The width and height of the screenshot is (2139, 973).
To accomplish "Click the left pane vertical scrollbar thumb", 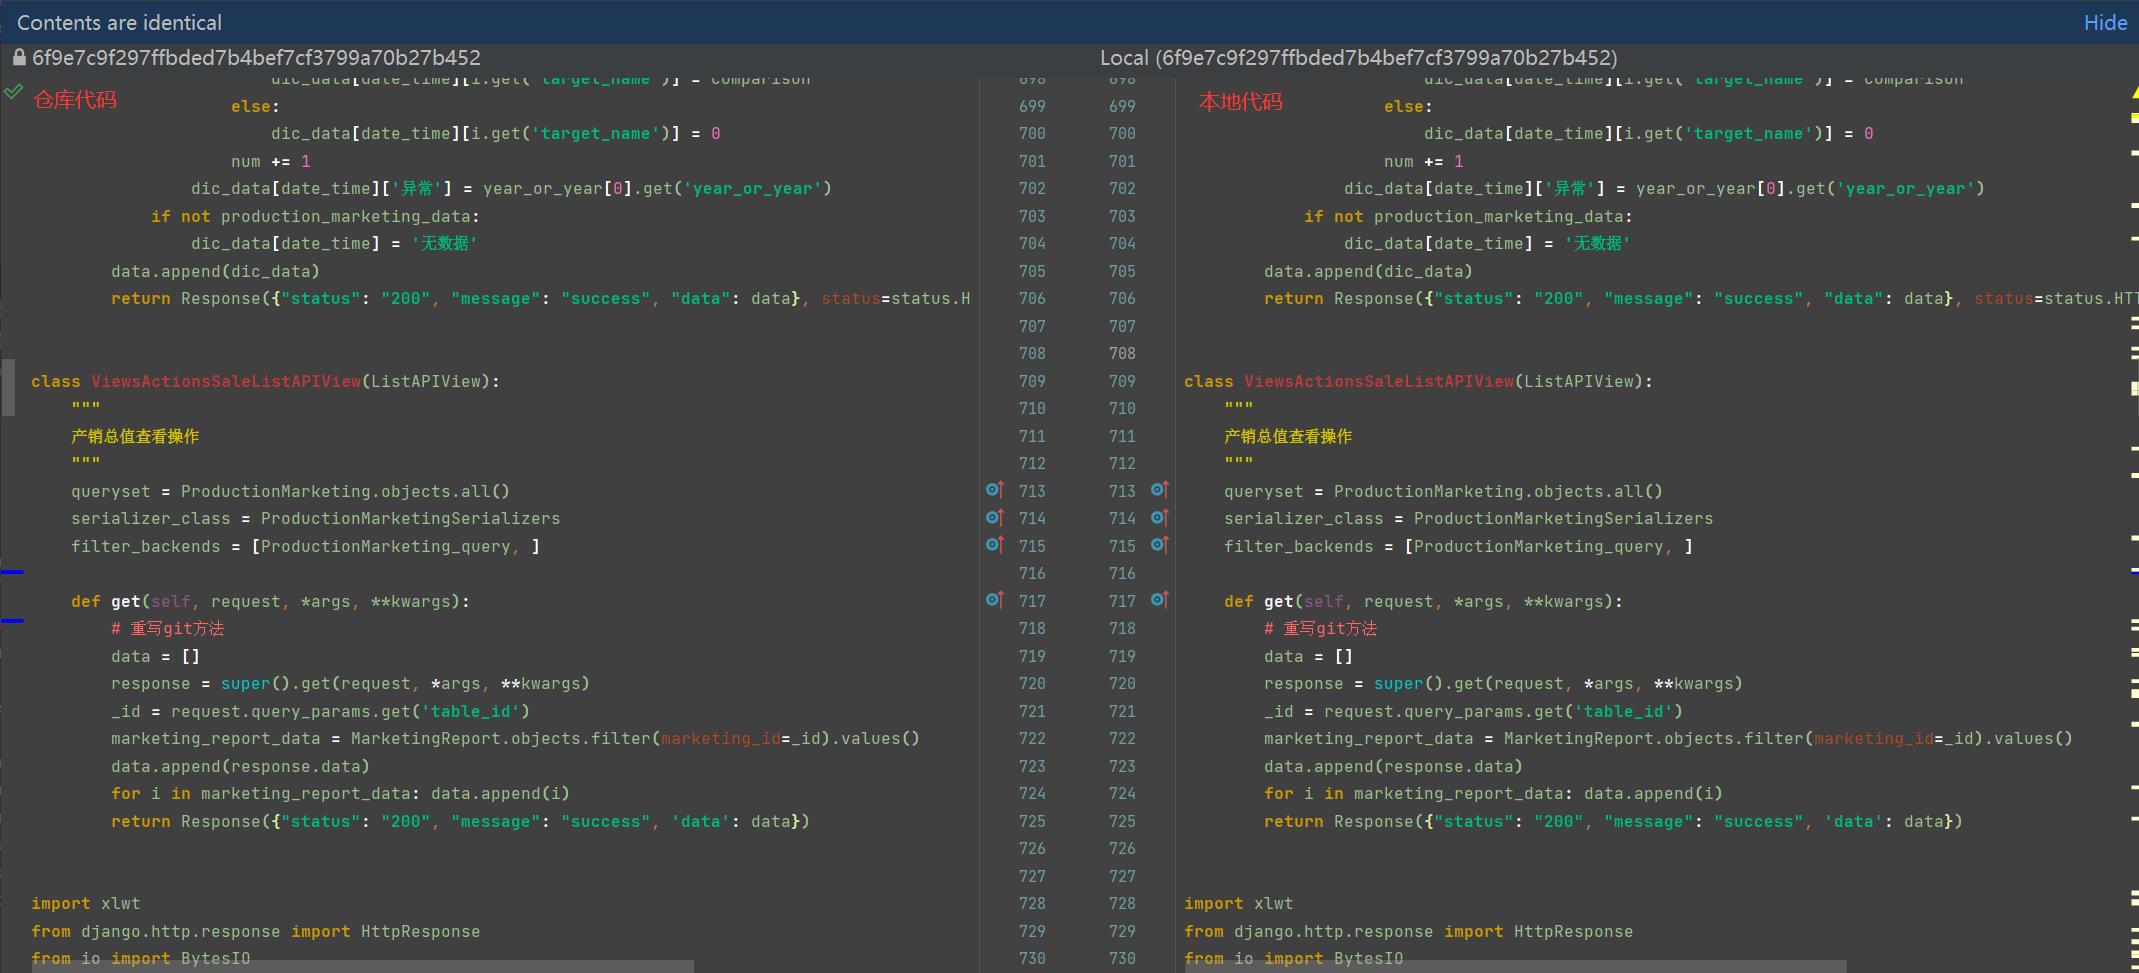I will click(8, 387).
